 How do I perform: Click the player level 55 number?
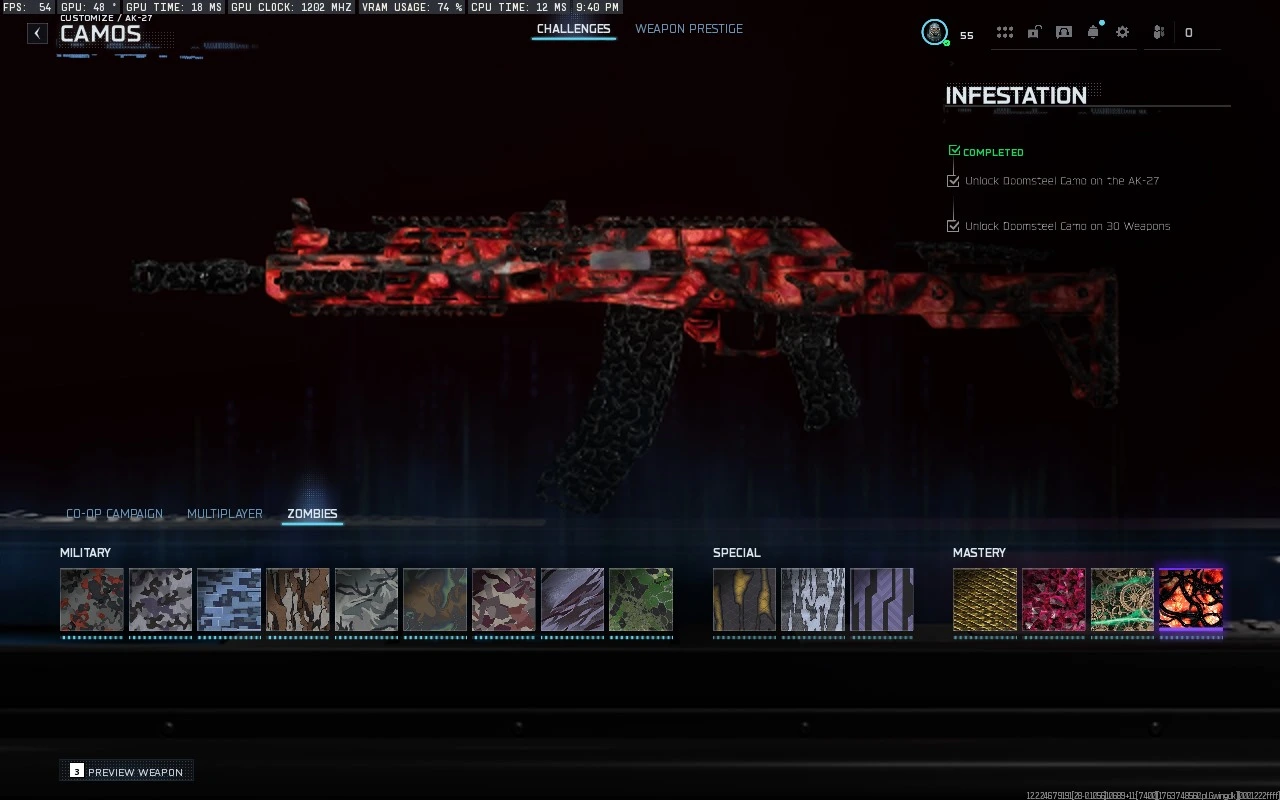967,35
